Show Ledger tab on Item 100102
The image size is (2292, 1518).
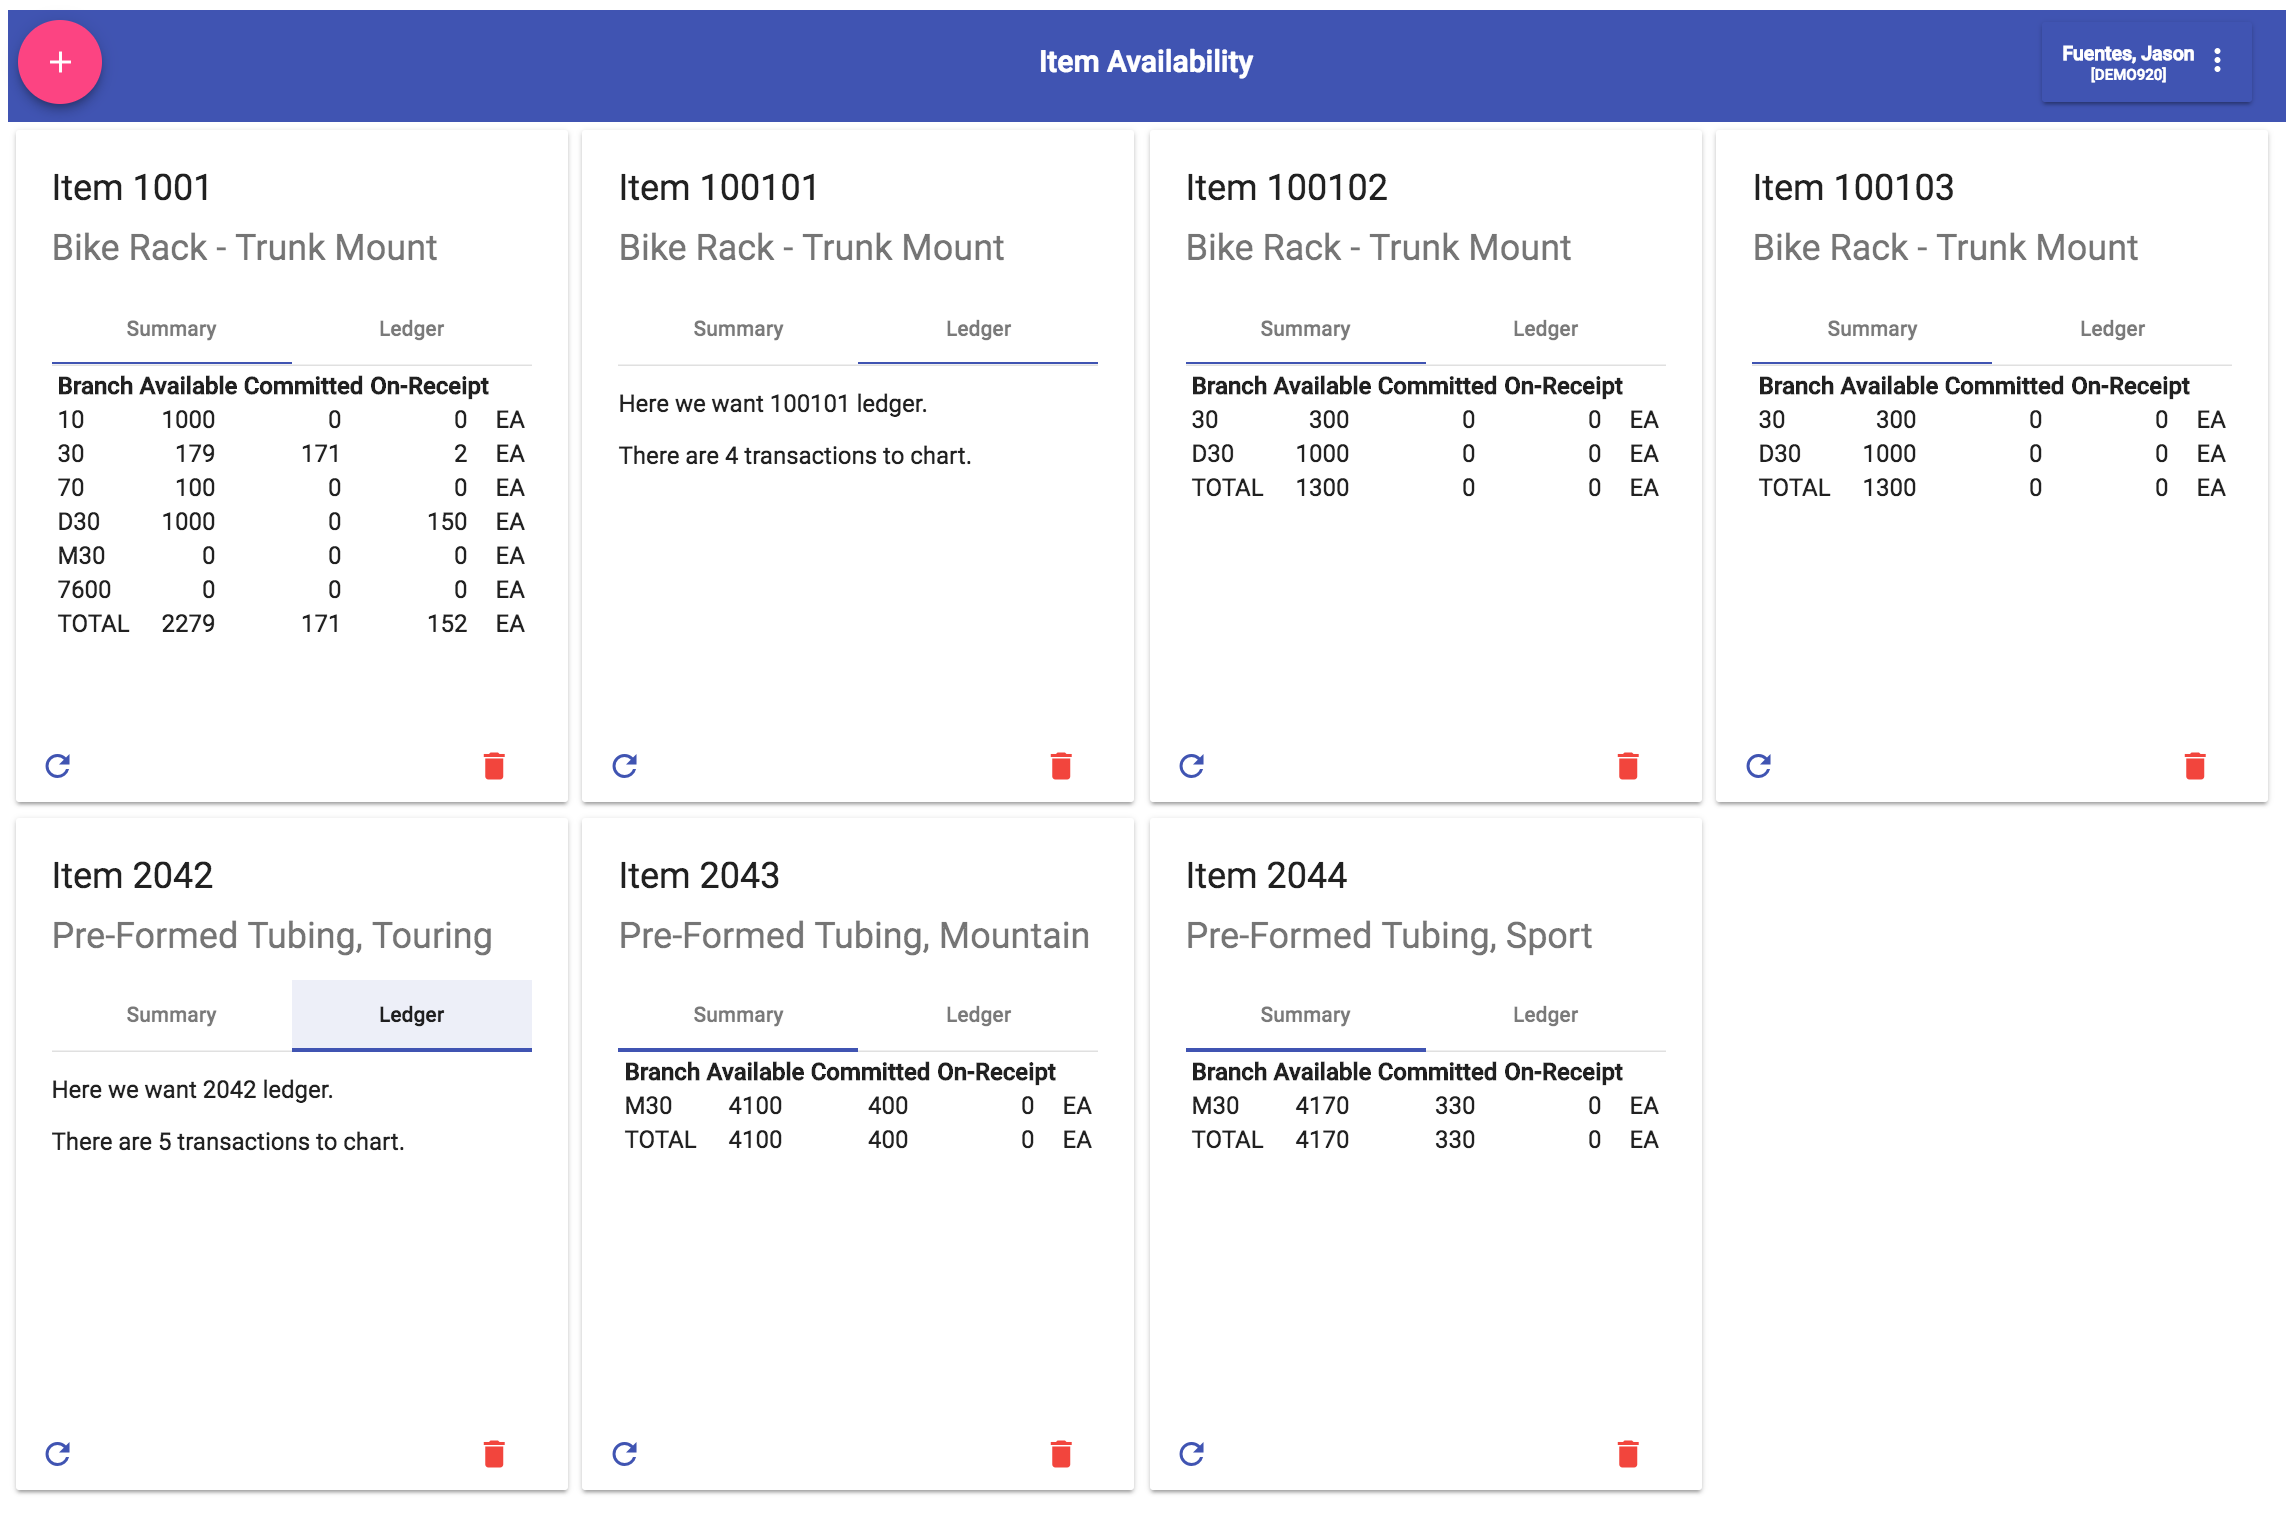(1546, 329)
